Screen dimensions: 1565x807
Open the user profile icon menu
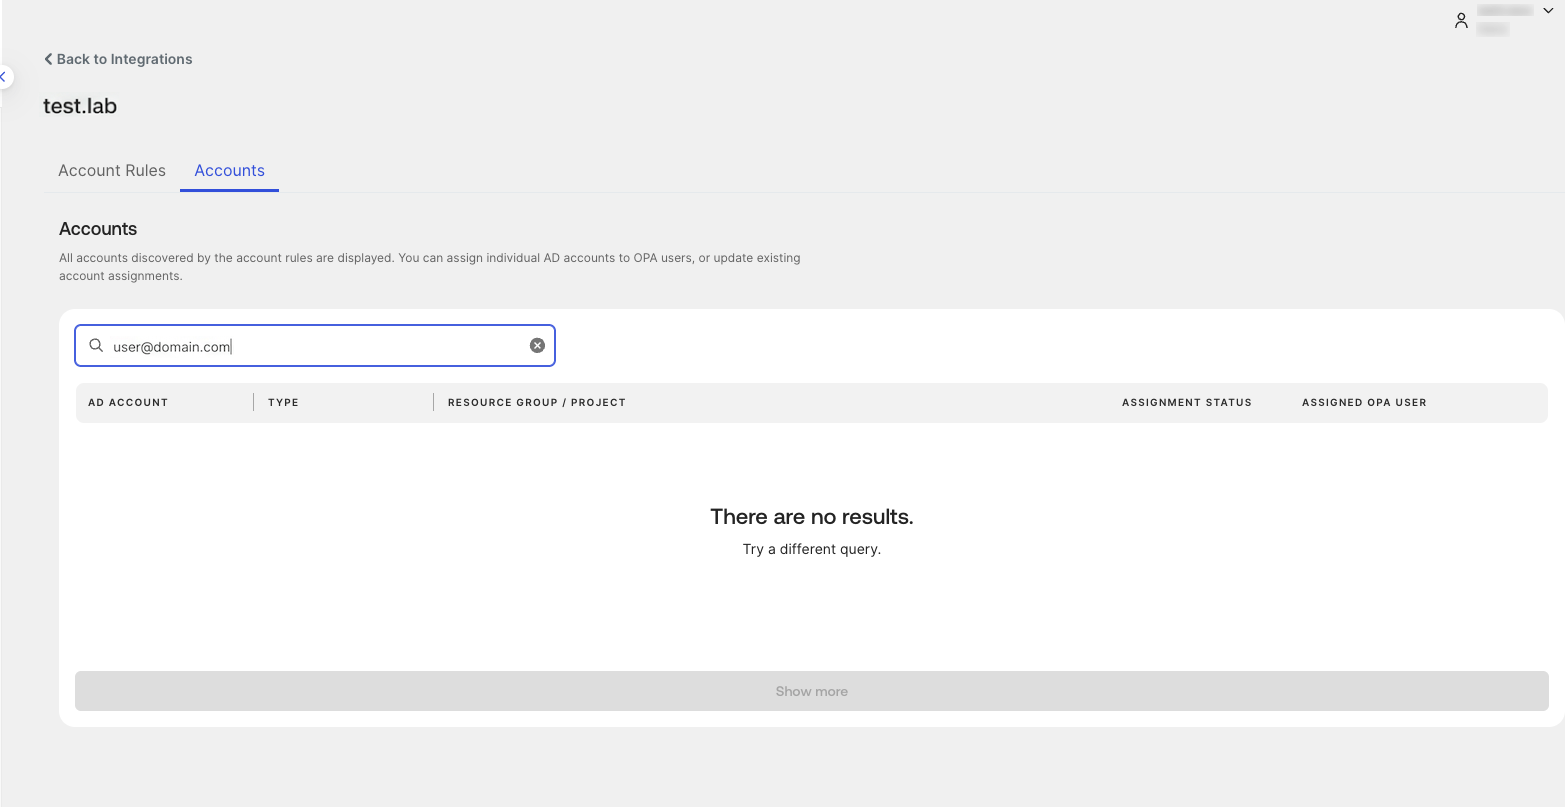tap(1461, 20)
